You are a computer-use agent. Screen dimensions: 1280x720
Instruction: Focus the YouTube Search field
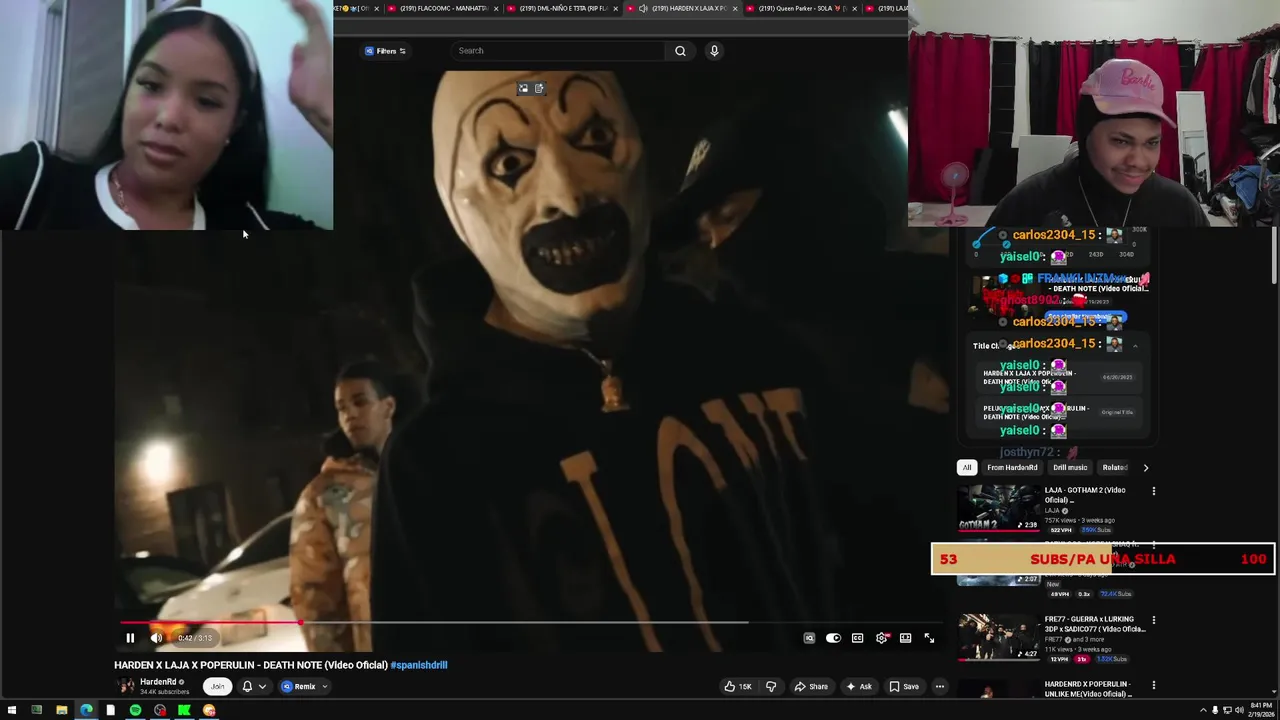[x=558, y=51]
